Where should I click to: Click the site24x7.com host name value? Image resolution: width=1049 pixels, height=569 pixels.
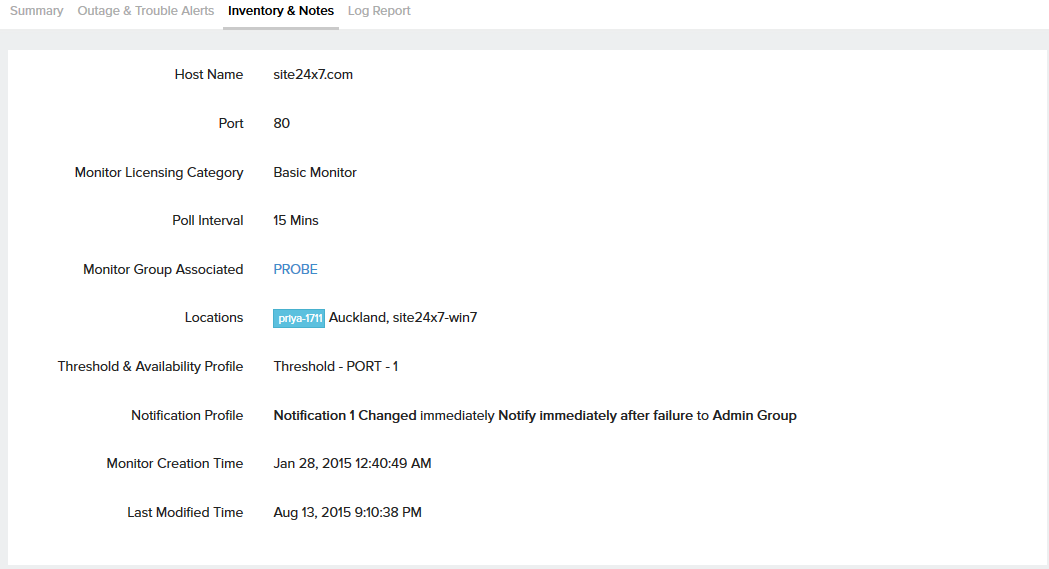(x=313, y=74)
